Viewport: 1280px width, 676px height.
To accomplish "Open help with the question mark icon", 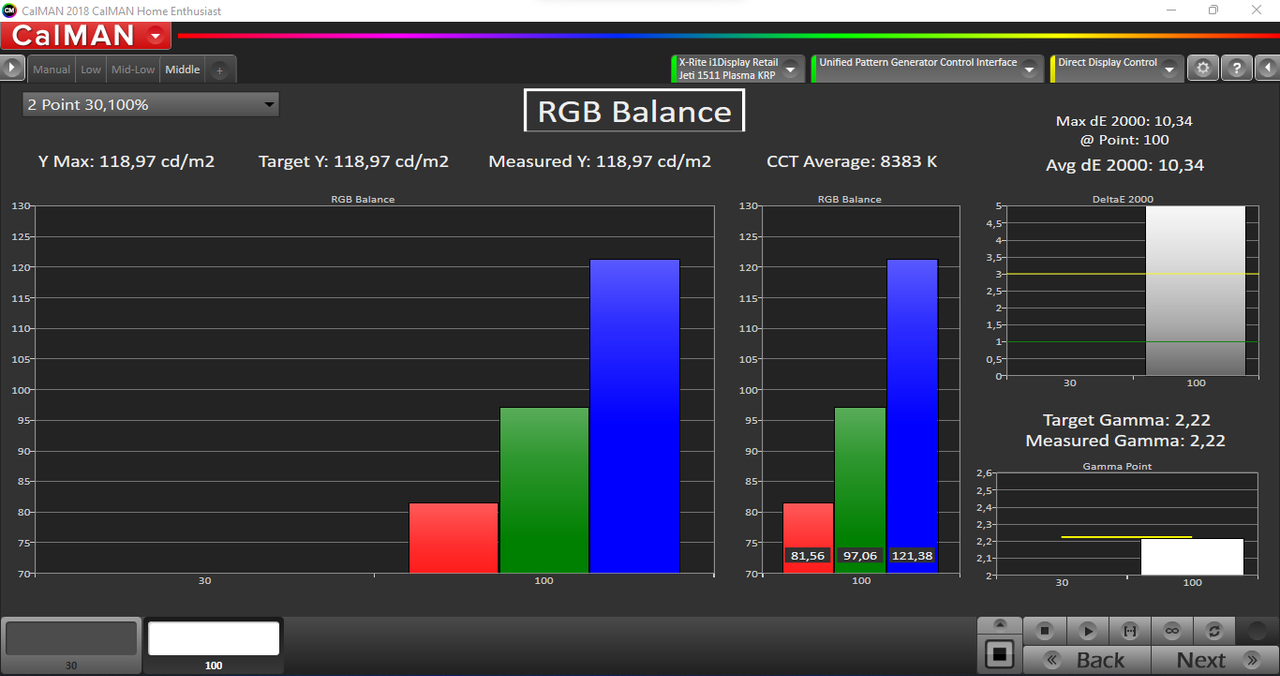I will (1237, 69).
